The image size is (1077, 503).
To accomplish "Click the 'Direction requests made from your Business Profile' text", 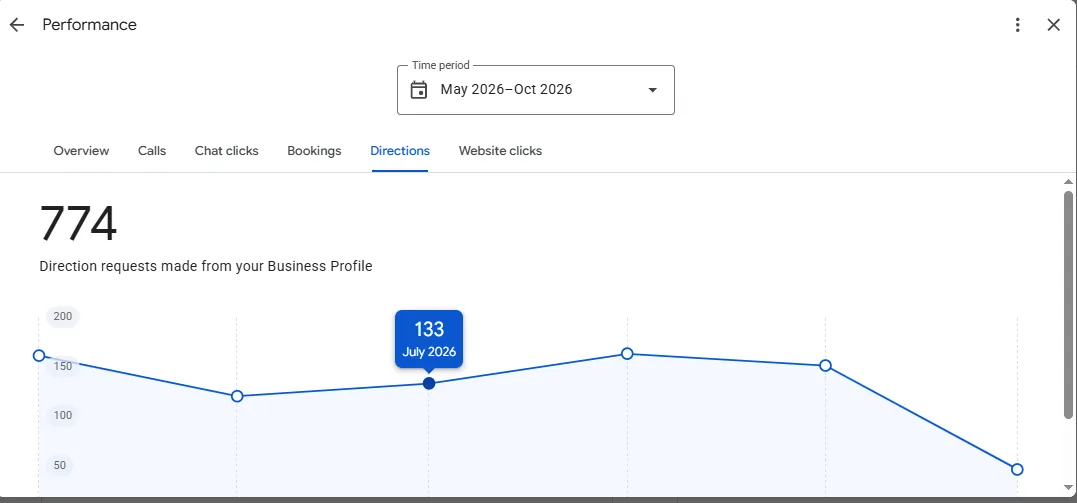I will tap(206, 267).
